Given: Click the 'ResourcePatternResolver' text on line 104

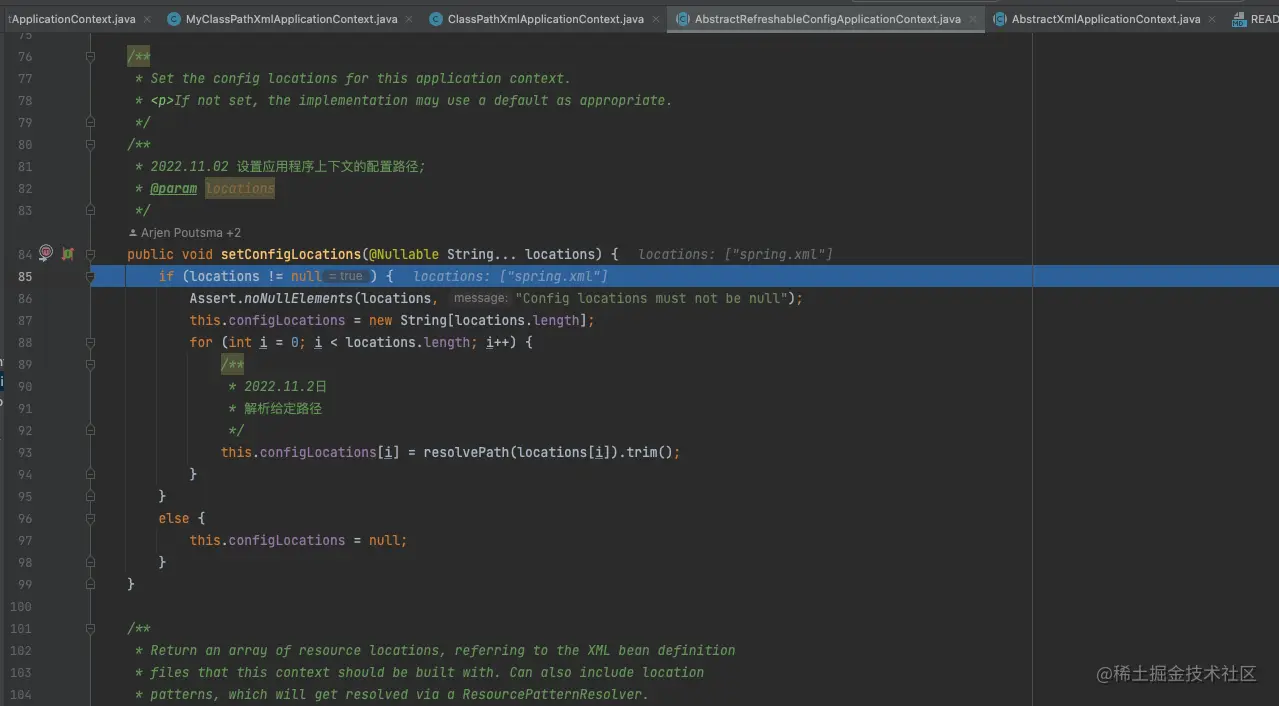Looking at the screenshot, I should tap(553, 694).
